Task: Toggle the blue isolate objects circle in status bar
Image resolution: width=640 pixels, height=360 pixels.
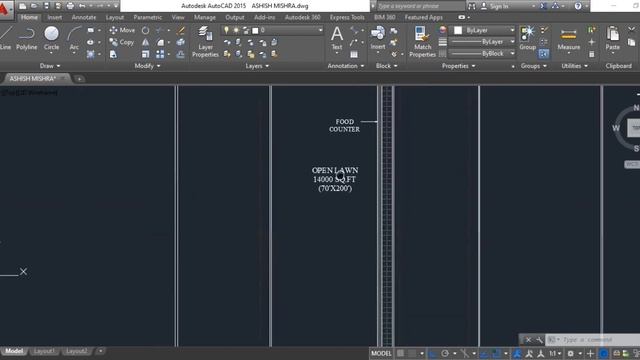Action: point(603,353)
